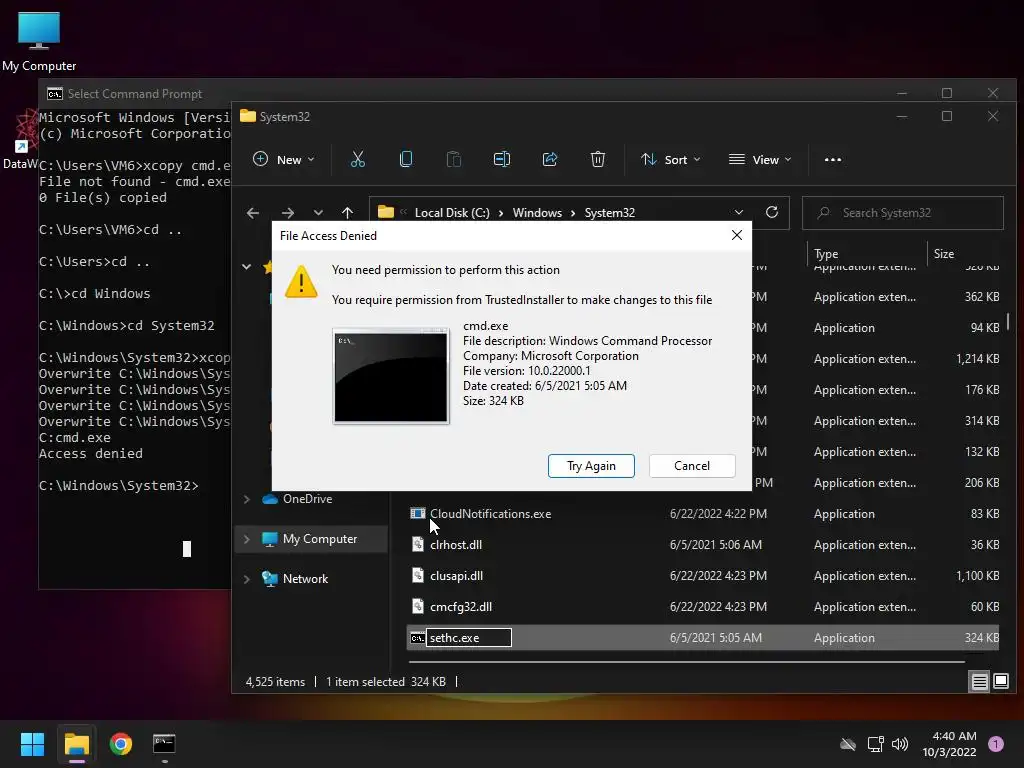
Task: Click the Windows breadcrumb segment
Action: point(537,213)
